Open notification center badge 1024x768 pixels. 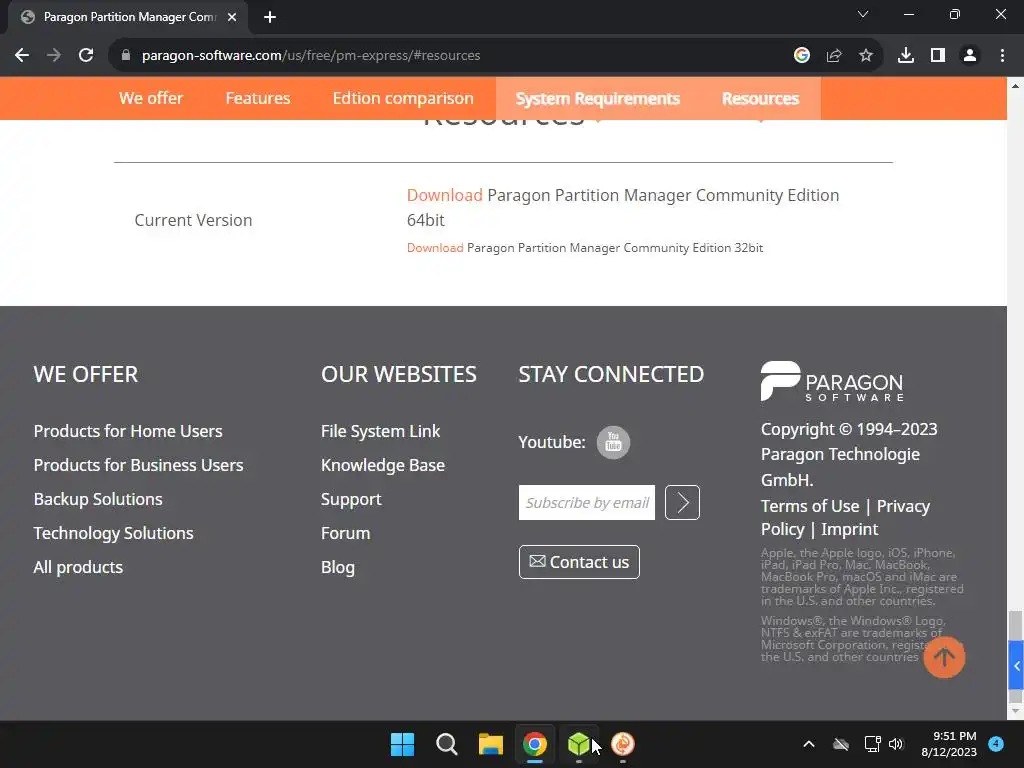point(996,744)
